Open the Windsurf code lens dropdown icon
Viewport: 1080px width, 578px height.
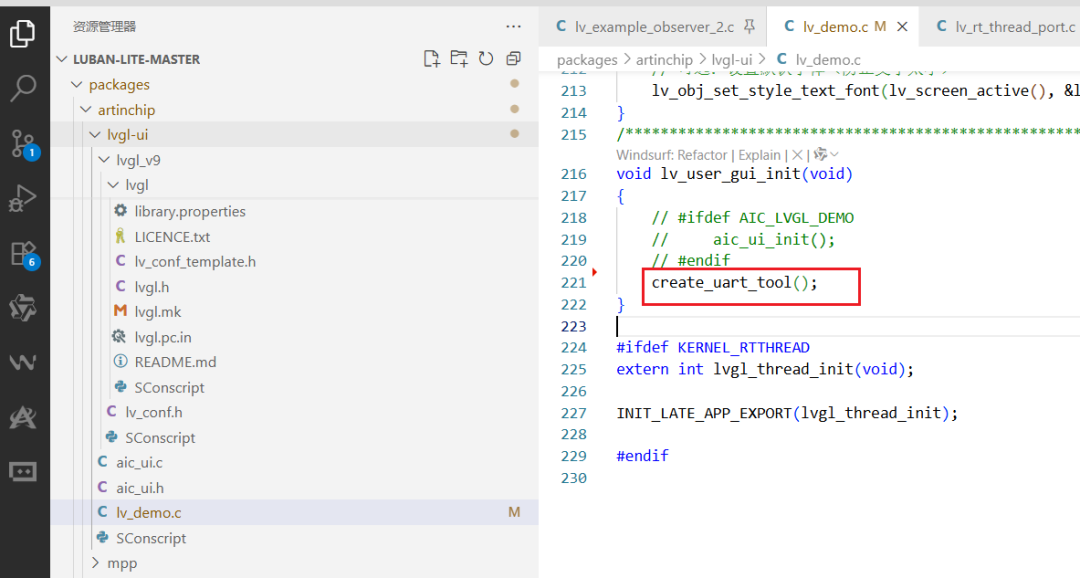(x=826, y=154)
